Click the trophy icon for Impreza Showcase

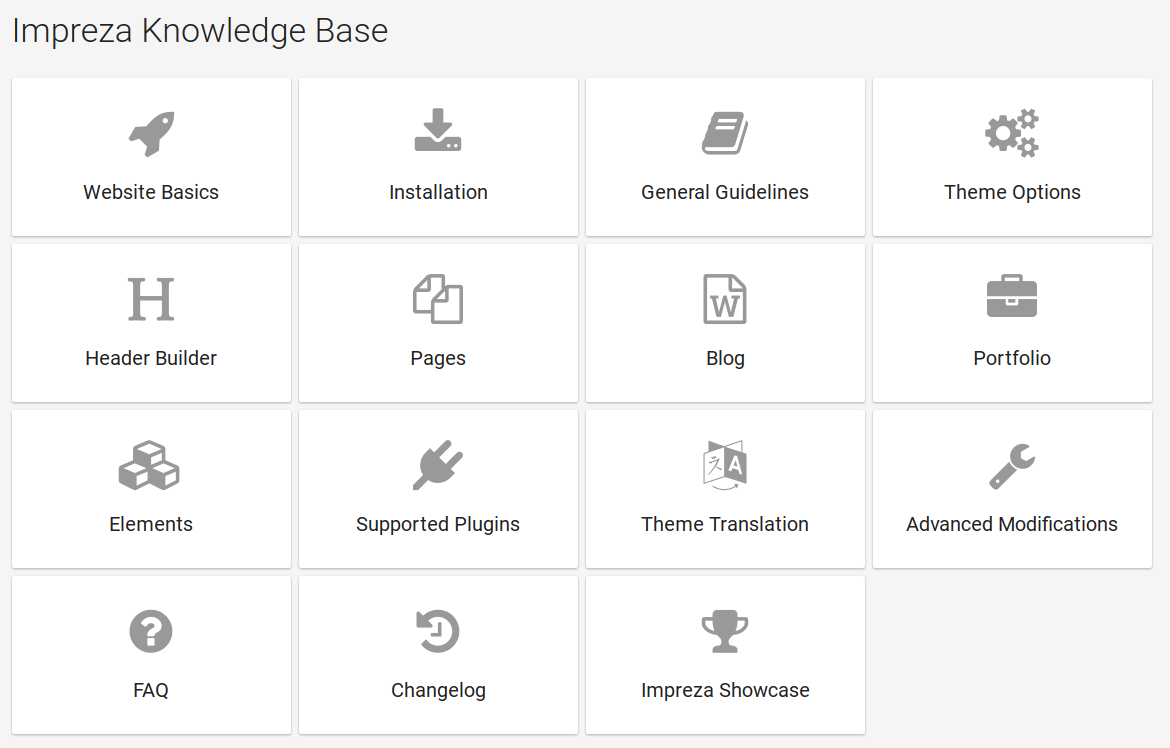tap(725, 632)
